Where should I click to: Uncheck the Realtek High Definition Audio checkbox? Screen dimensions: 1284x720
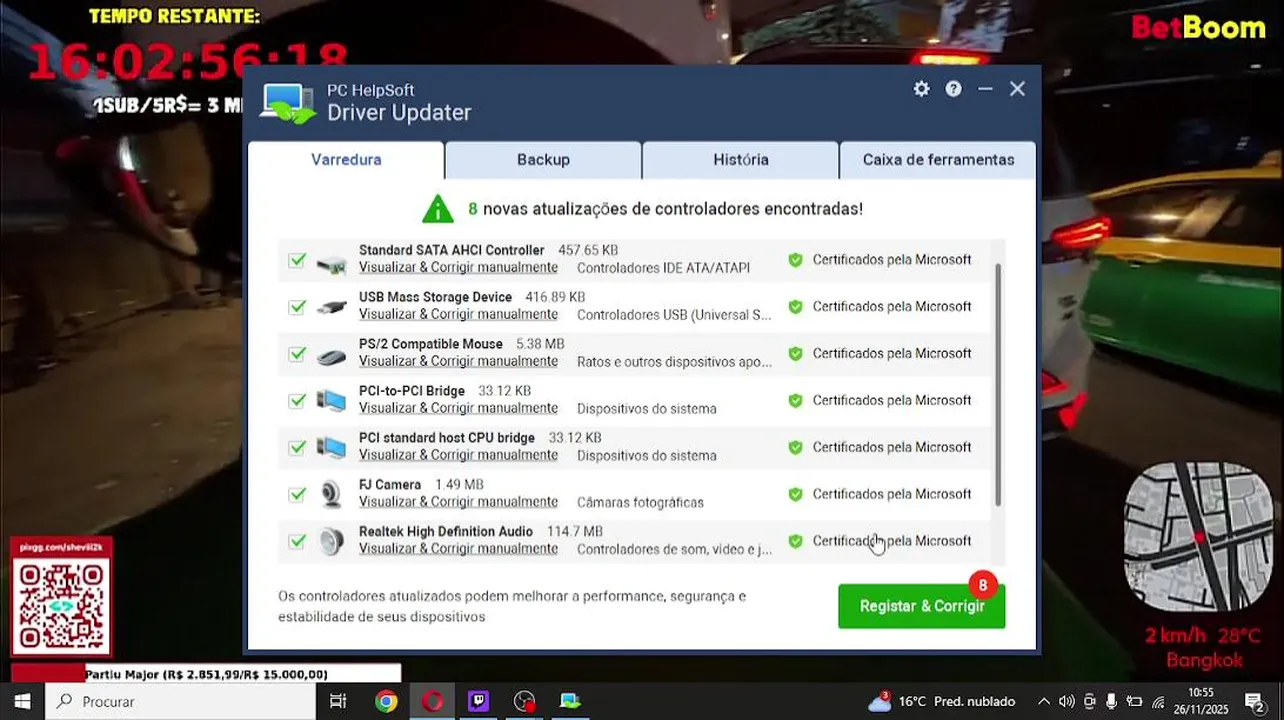pyautogui.click(x=297, y=541)
